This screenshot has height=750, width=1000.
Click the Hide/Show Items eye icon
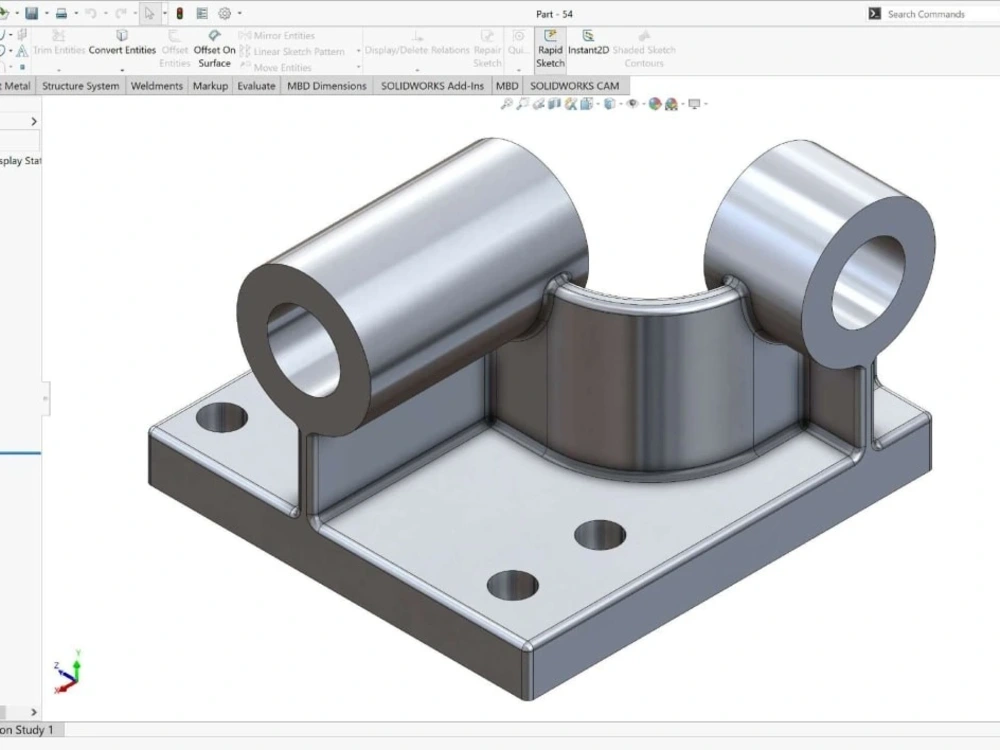[x=632, y=103]
